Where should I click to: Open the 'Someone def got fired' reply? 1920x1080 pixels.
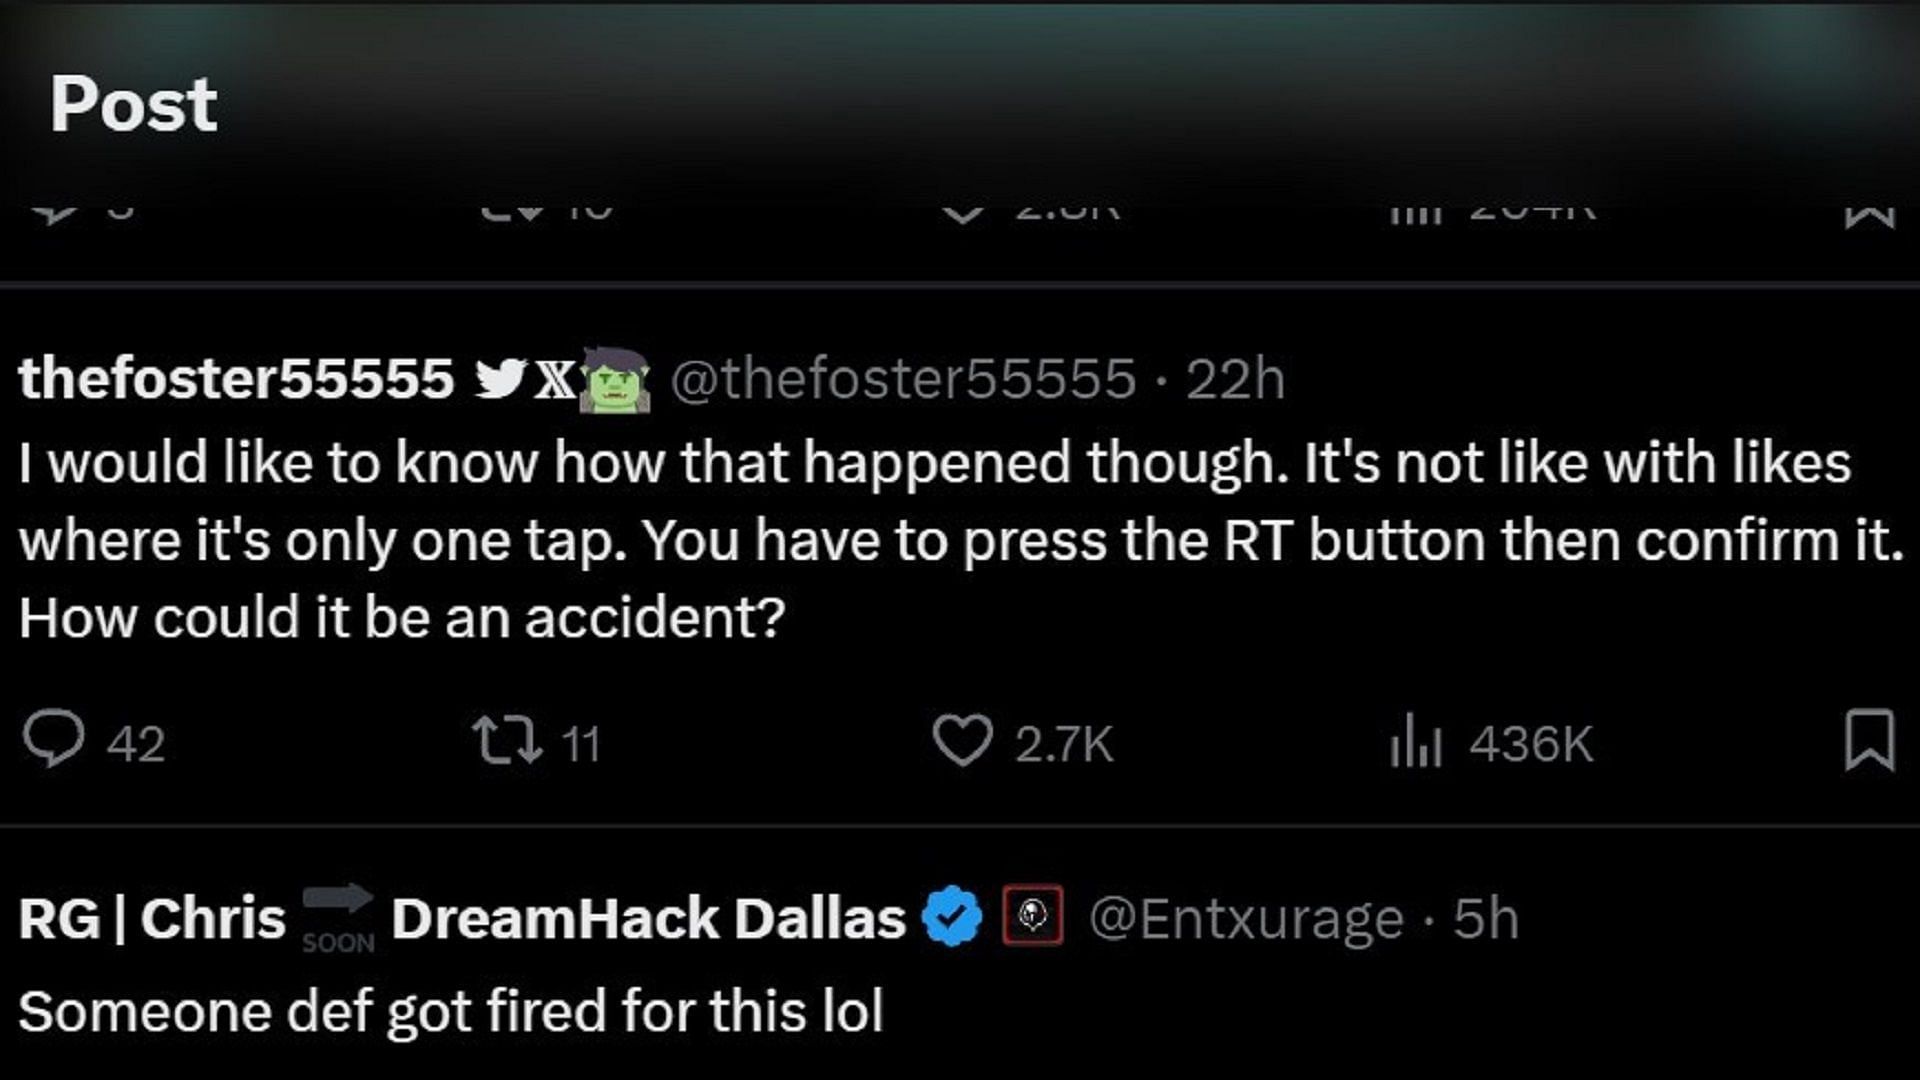click(x=451, y=1011)
